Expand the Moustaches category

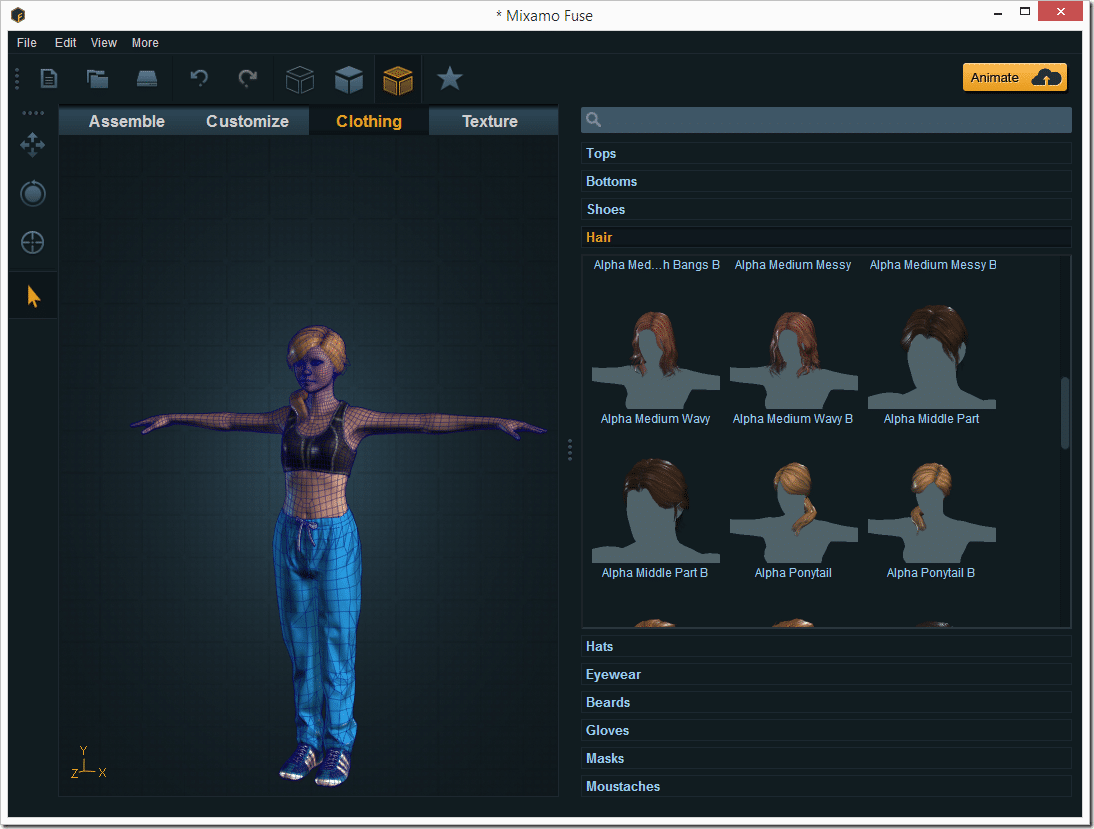click(x=826, y=786)
